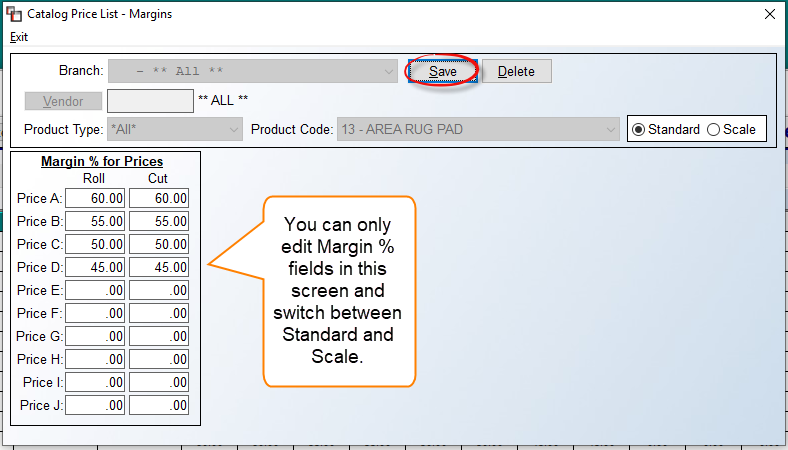
Task: Close the Margins window
Action: (769, 14)
